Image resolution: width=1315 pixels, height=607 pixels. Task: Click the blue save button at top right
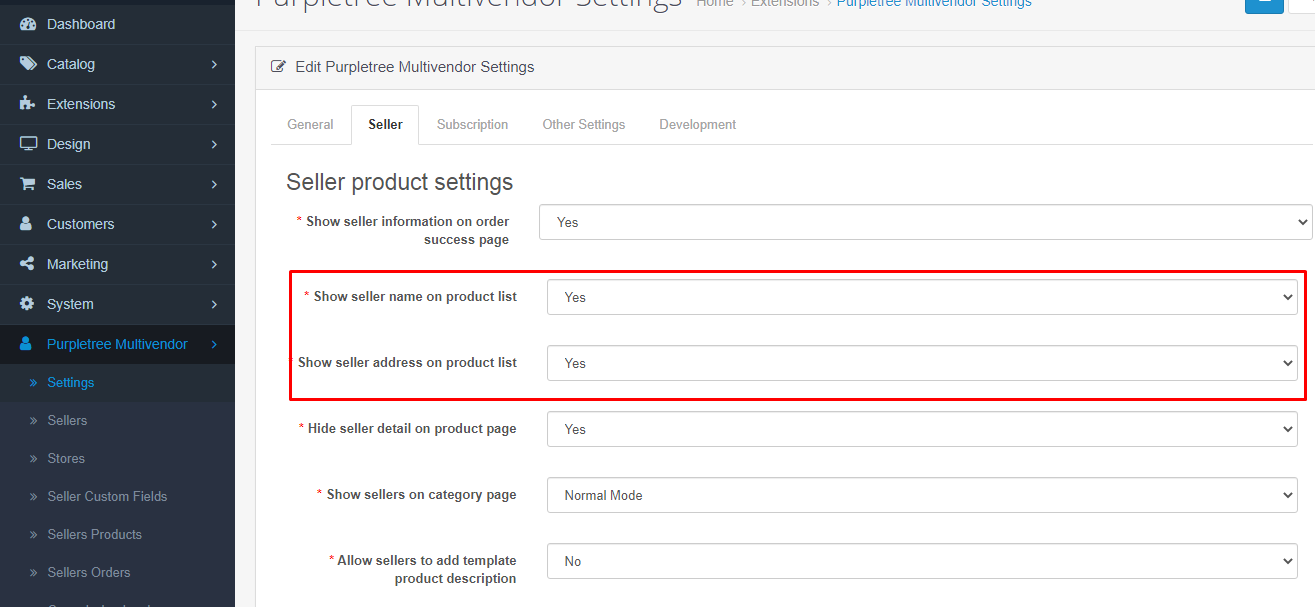click(1264, 4)
